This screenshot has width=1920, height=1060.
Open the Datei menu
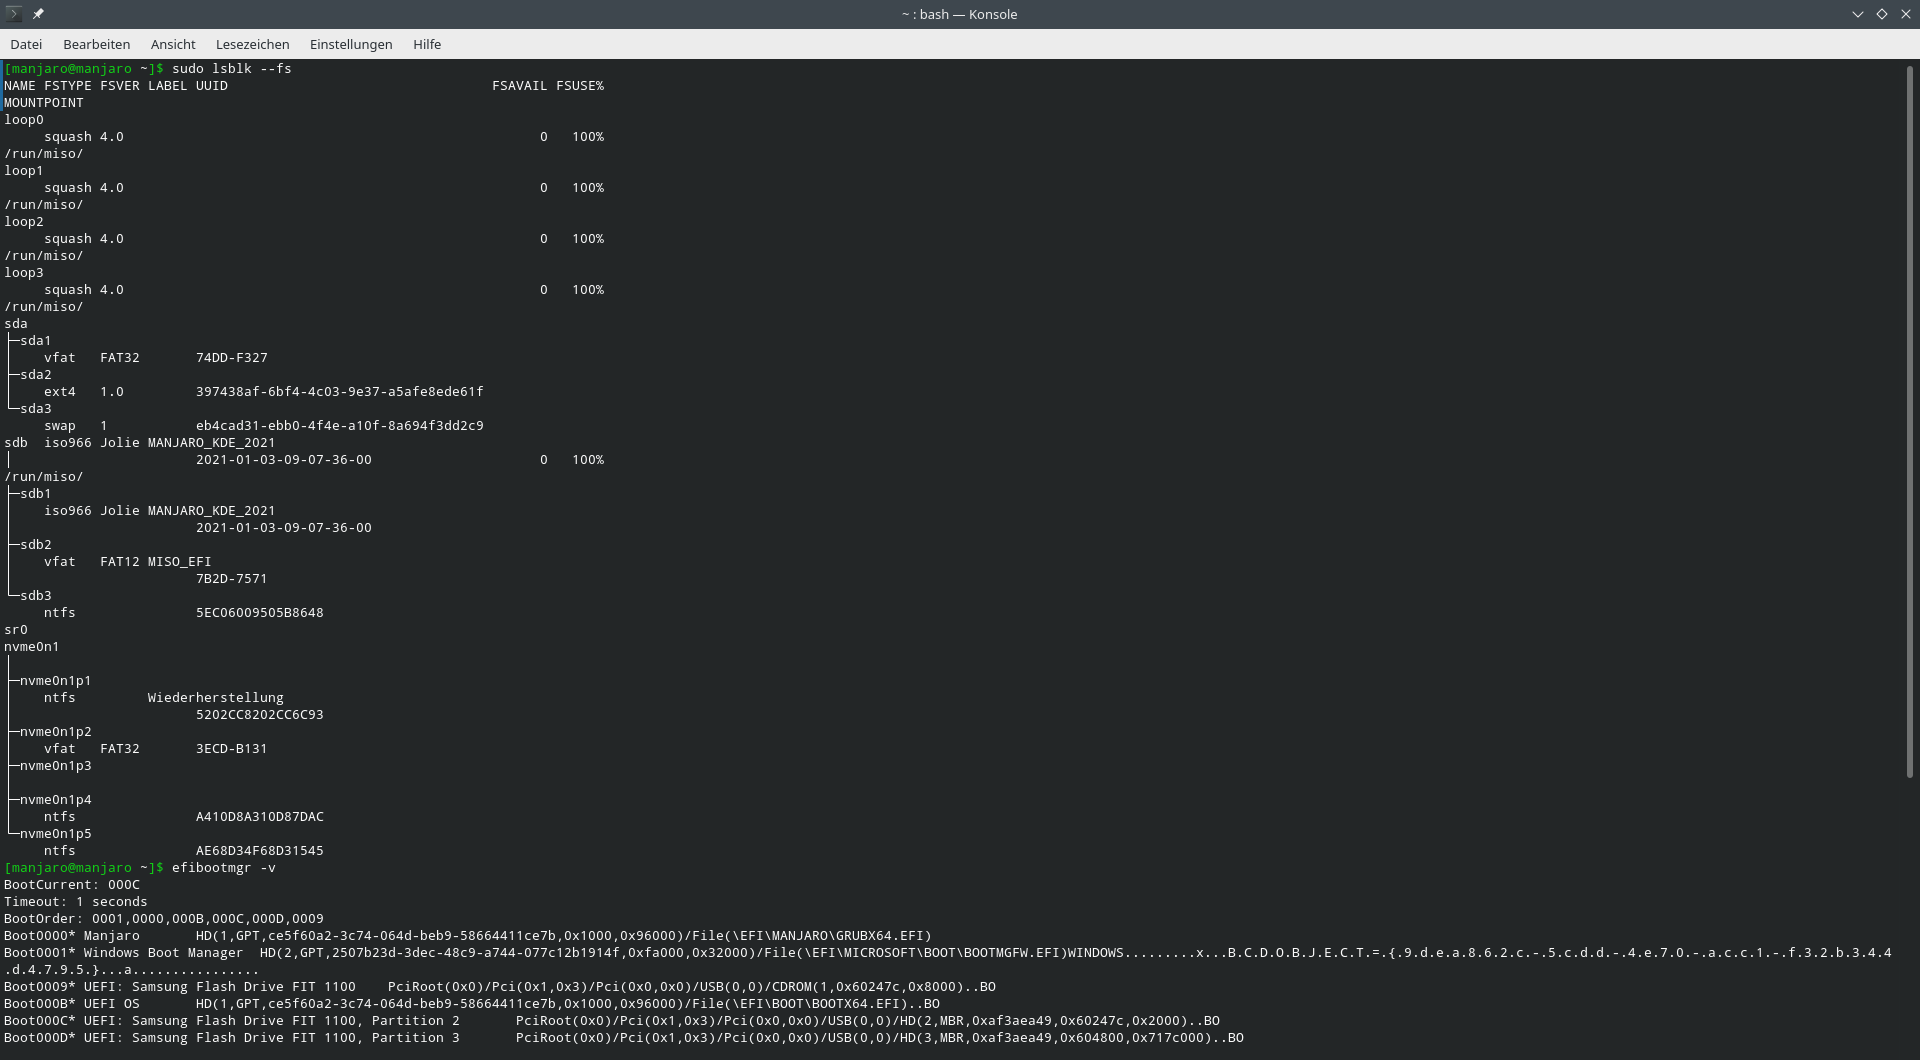26,44
